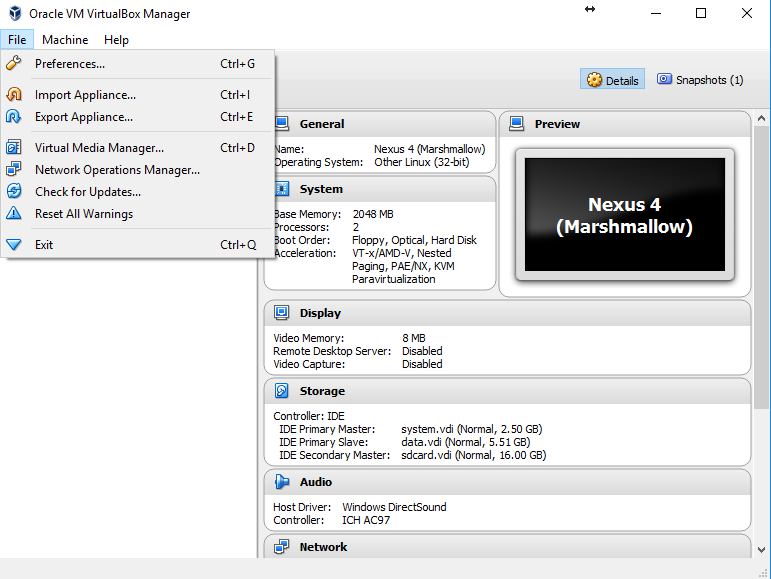The image size is (771, 579).
Task: Click the Network section header title
Action: pos(323,547)
